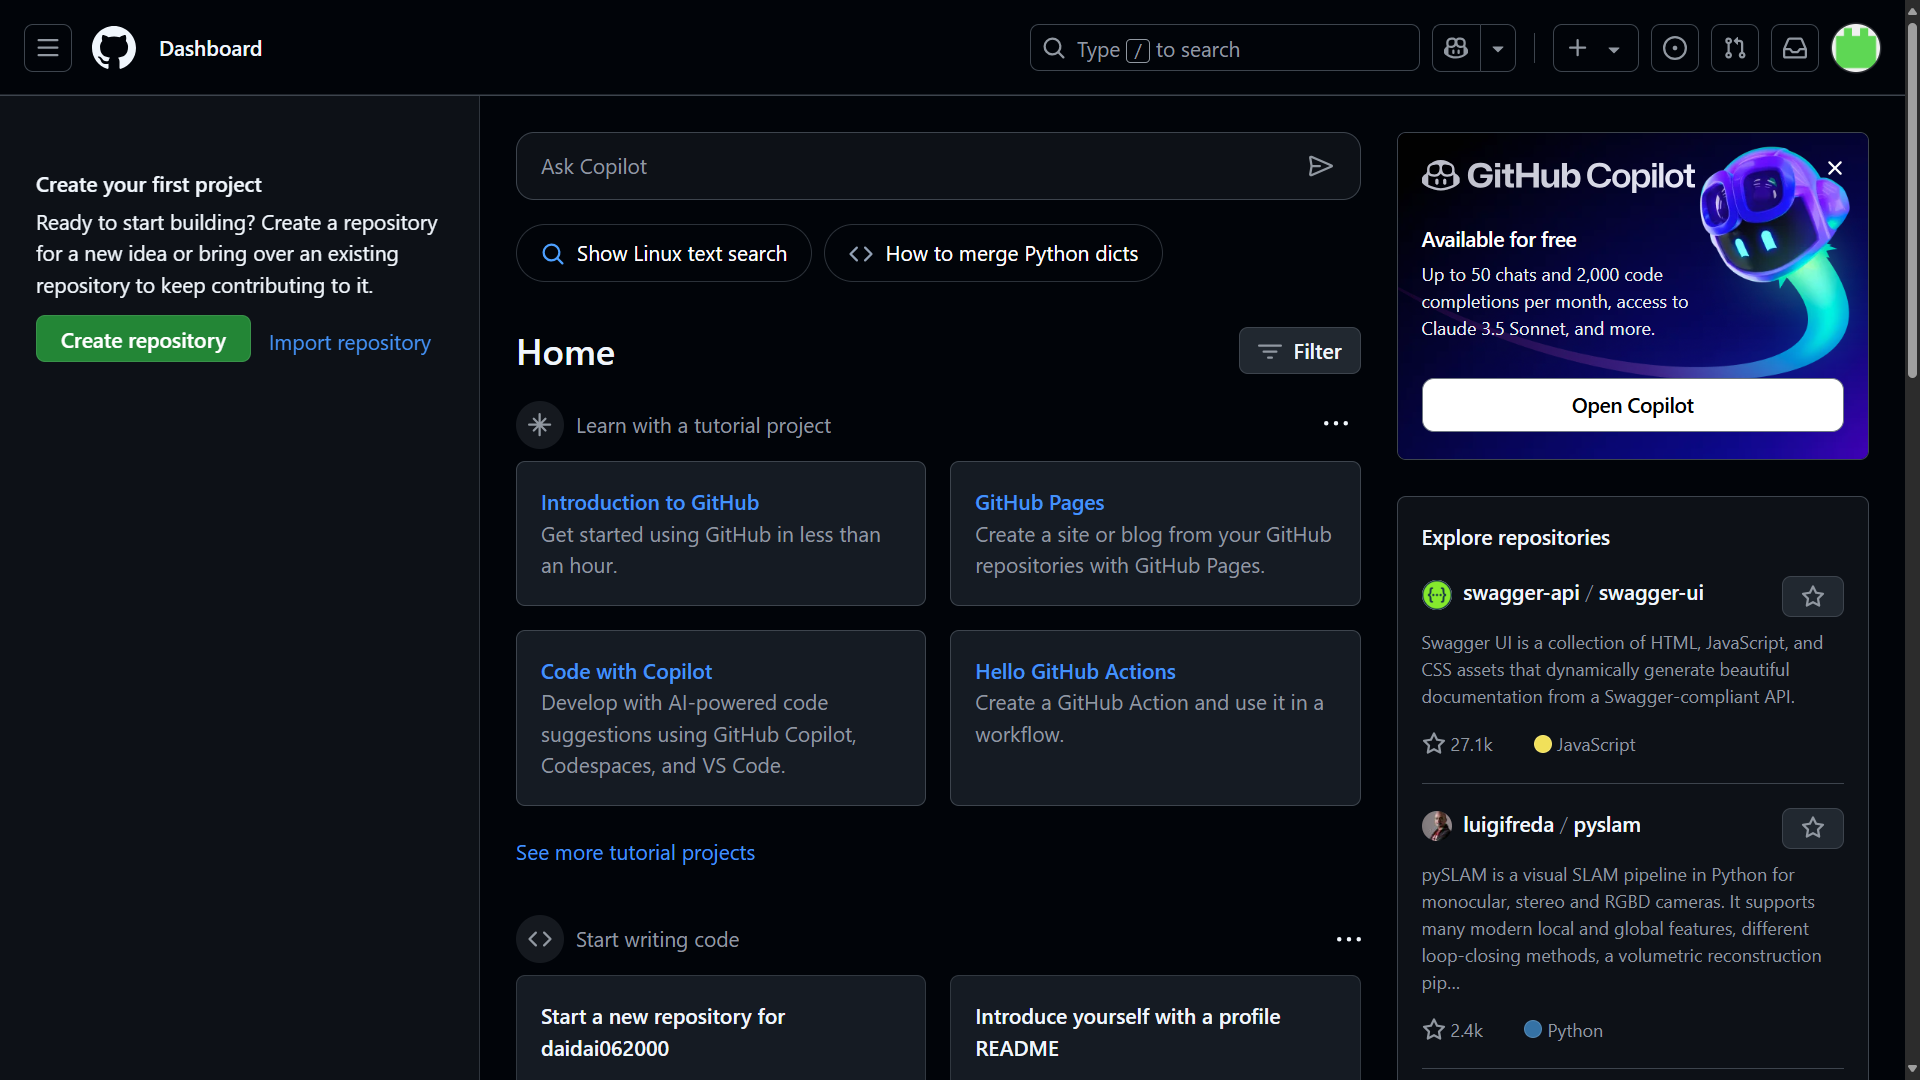Star the luigifreda/pyslam repository
The image size is (1920, 1080).
tap(1813, 828)
